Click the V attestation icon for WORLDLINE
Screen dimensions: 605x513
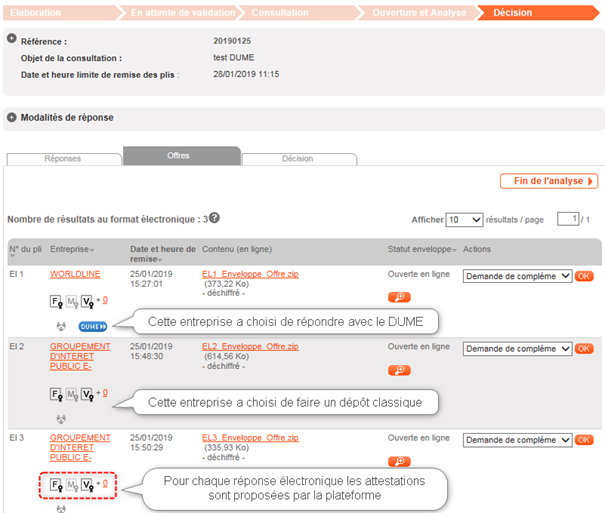(x=89, y=301)
